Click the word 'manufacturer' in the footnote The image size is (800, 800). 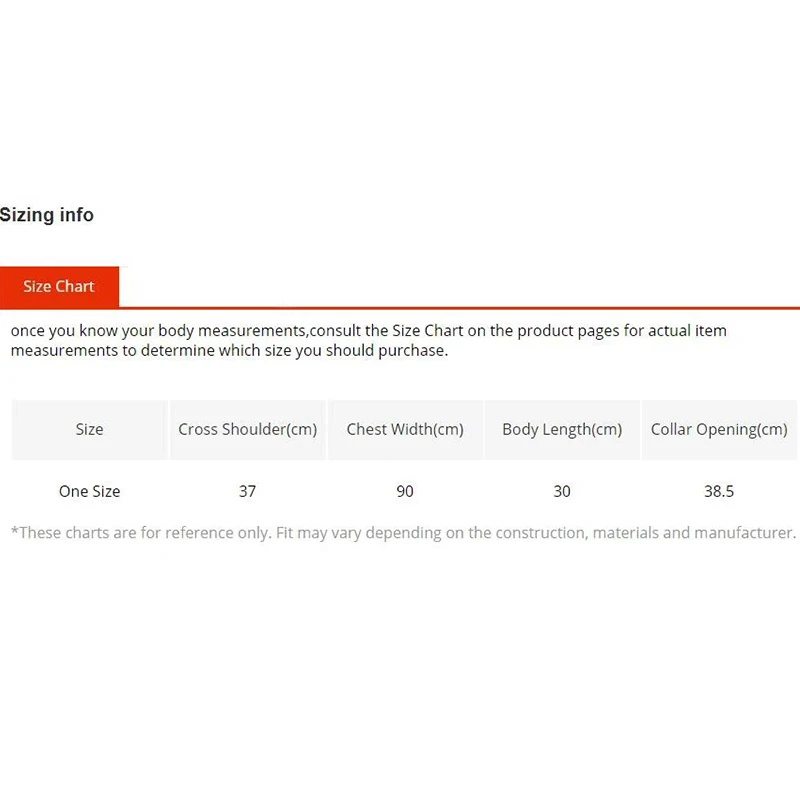point(743,533)
